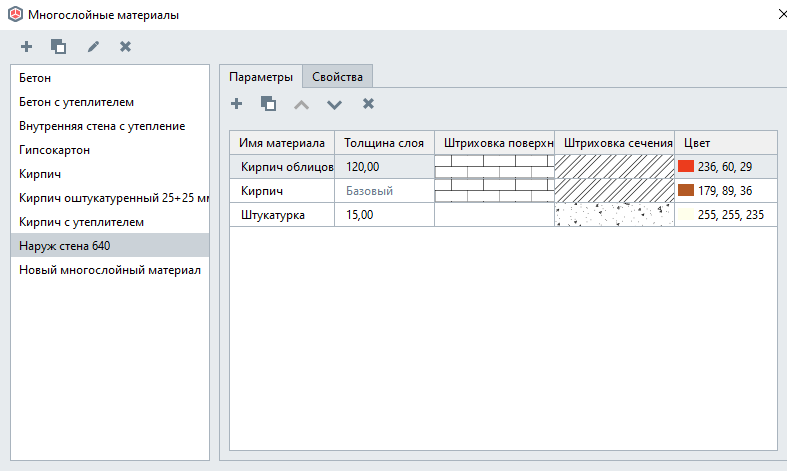Select the Гипсокартон material
The image size is (787, 471).
(55, 150)
